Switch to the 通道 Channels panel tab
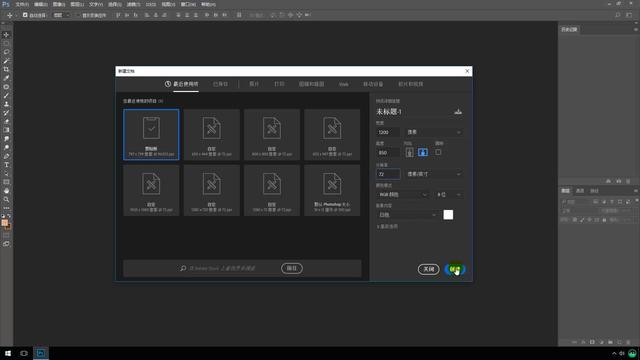This screenshot has height=360, width=640. tap(580, 191)
